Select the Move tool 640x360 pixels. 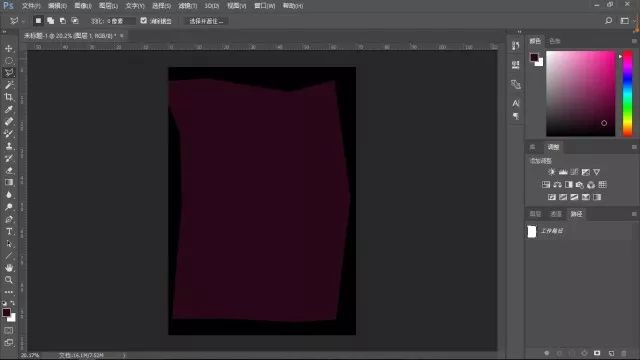9,49
